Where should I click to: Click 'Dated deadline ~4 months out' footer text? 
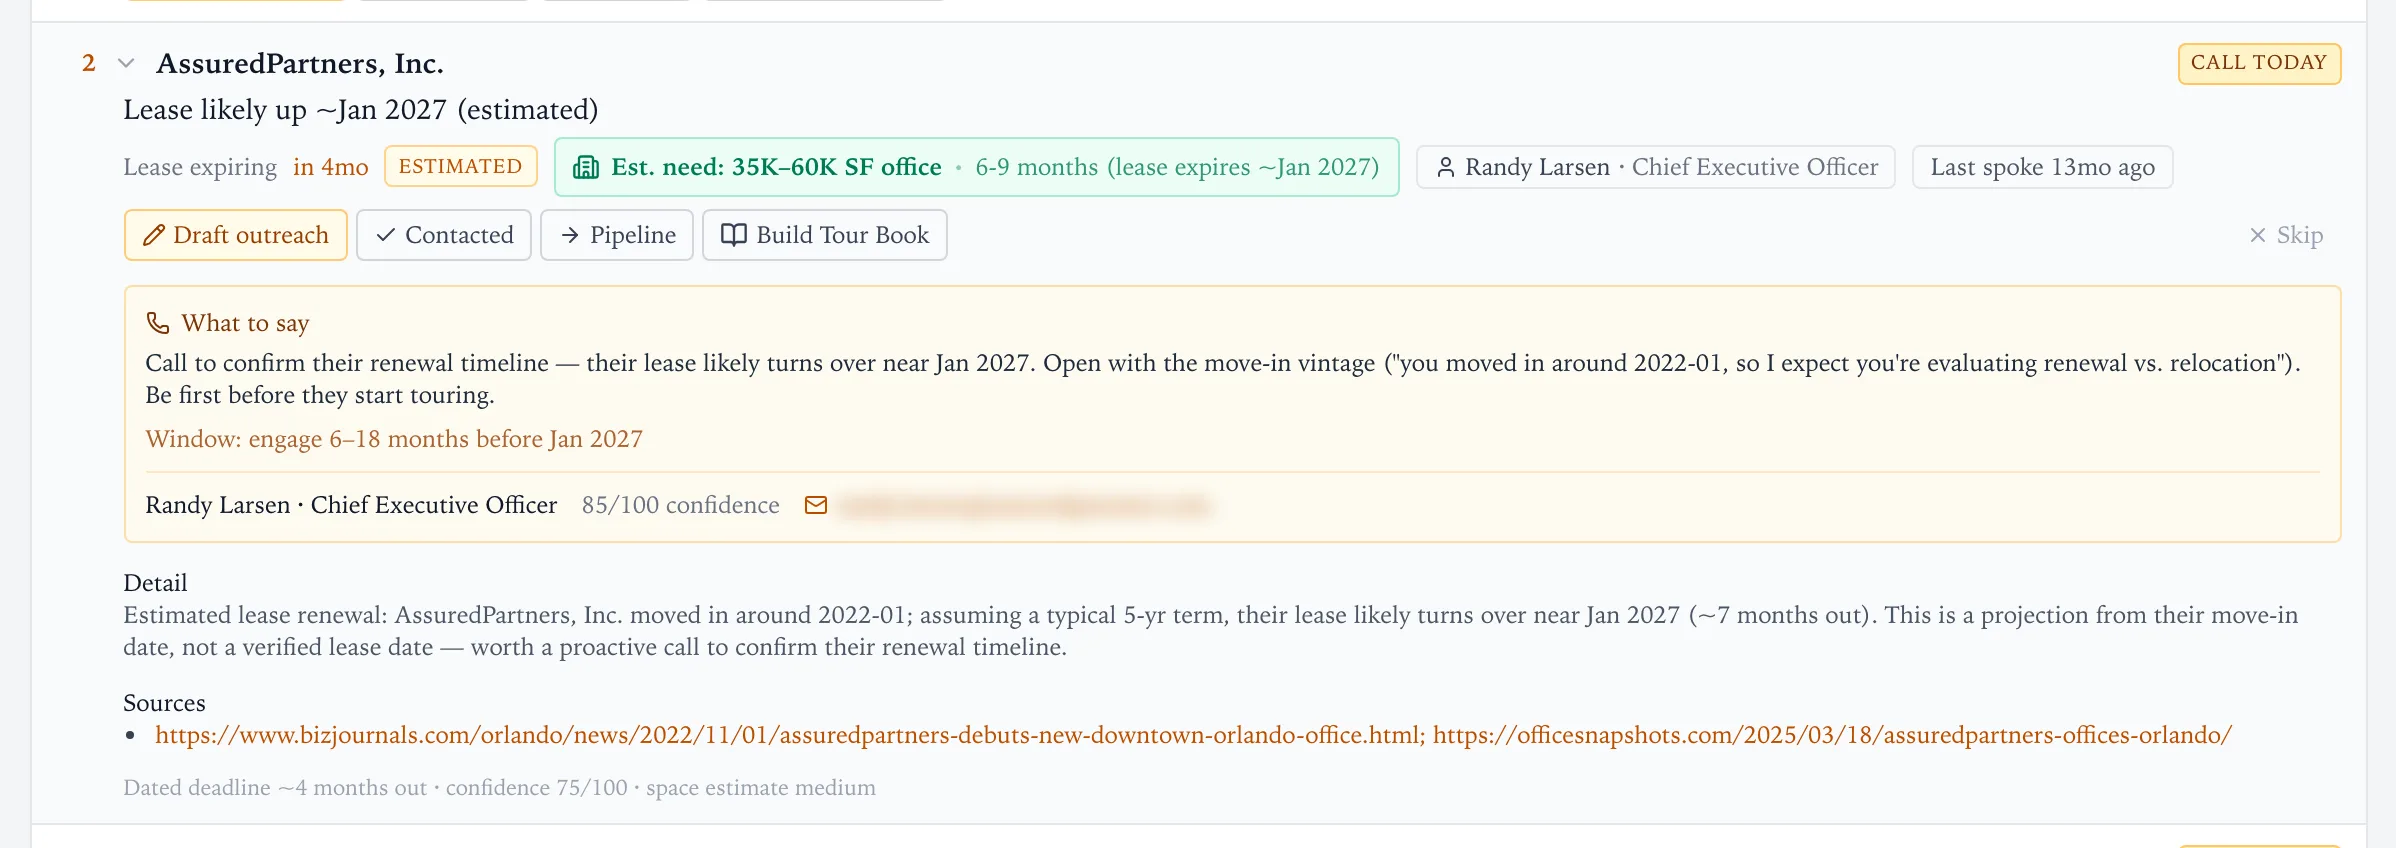[275, 788]
